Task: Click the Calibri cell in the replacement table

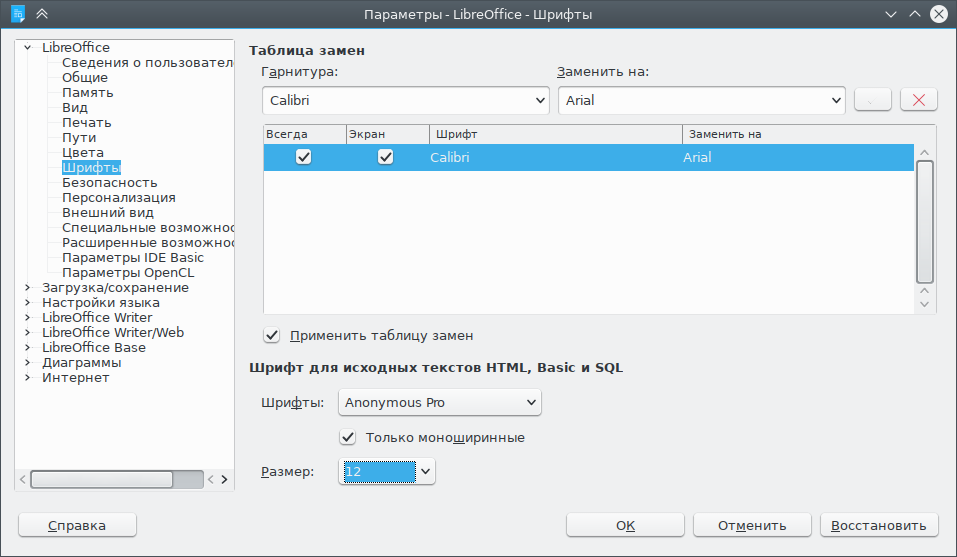Action: point(450,157)
